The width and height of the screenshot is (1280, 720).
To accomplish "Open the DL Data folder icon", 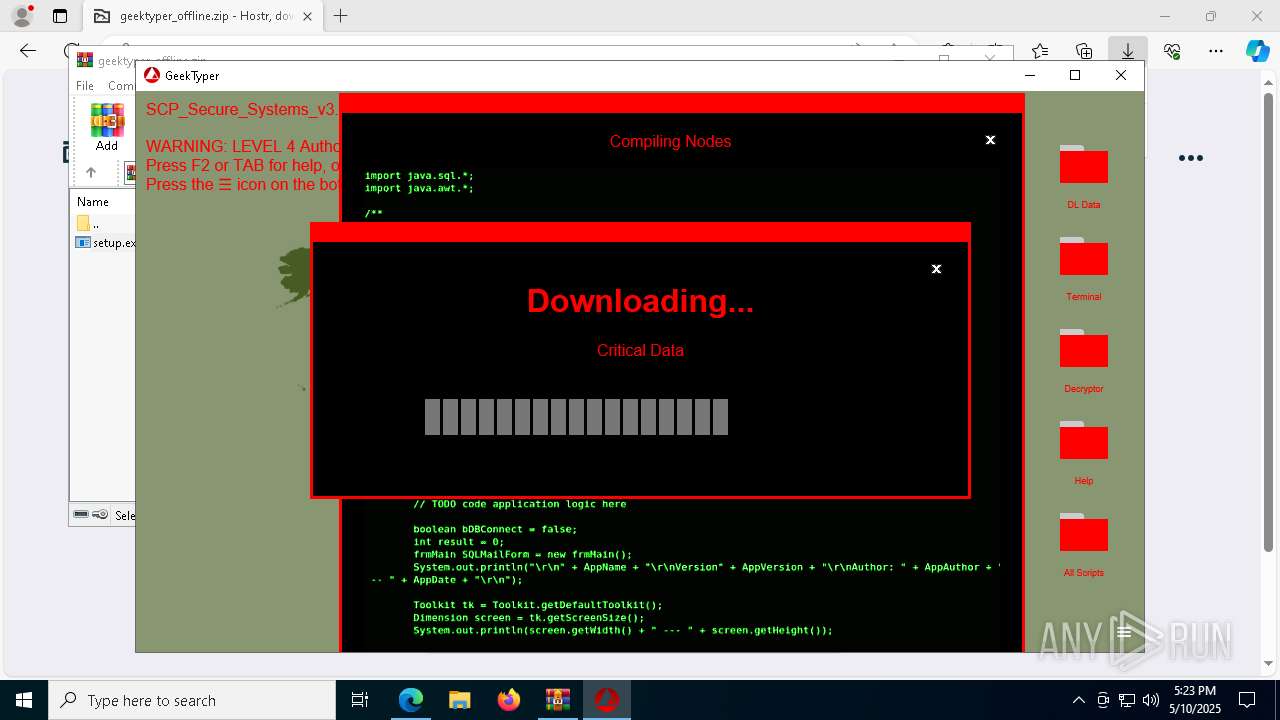I will (x=1083, y=165).
